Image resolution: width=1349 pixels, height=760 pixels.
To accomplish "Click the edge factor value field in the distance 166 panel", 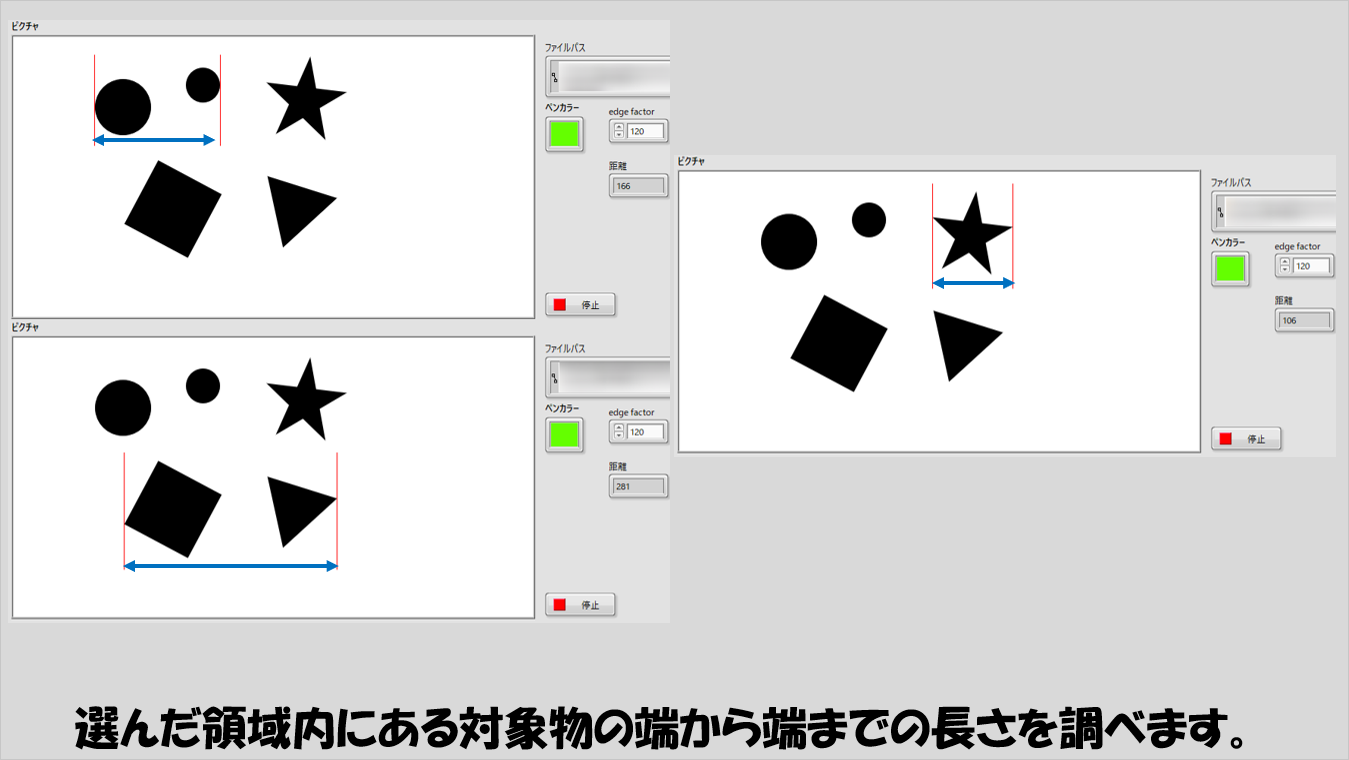I will [x=645, y=131].
